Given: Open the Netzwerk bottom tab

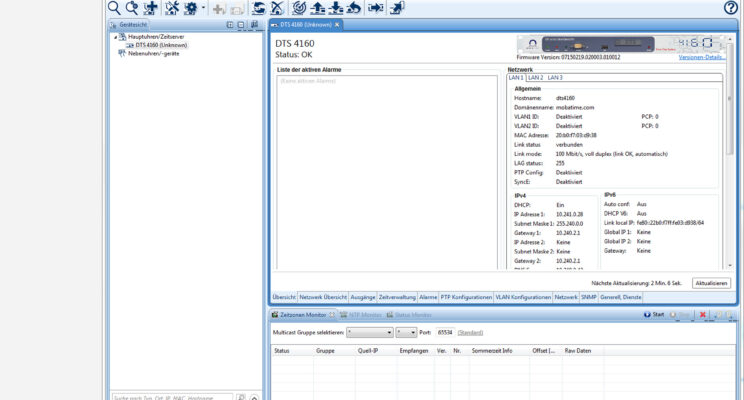Looking at the screenshot, I should click(566, 297).
